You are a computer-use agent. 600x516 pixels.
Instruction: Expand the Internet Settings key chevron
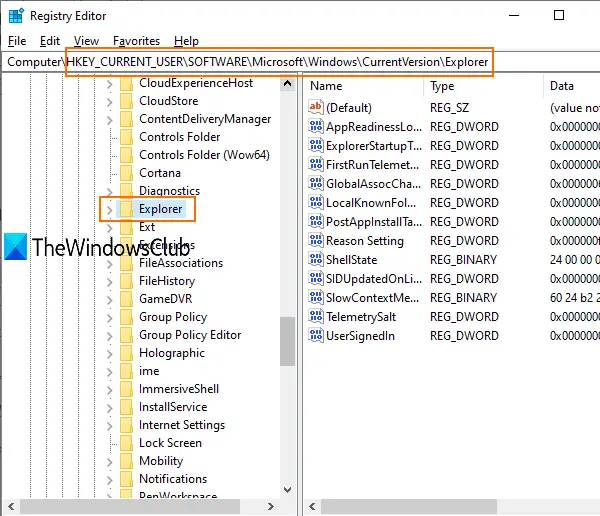pyautogui.click(x=110, y=426)
